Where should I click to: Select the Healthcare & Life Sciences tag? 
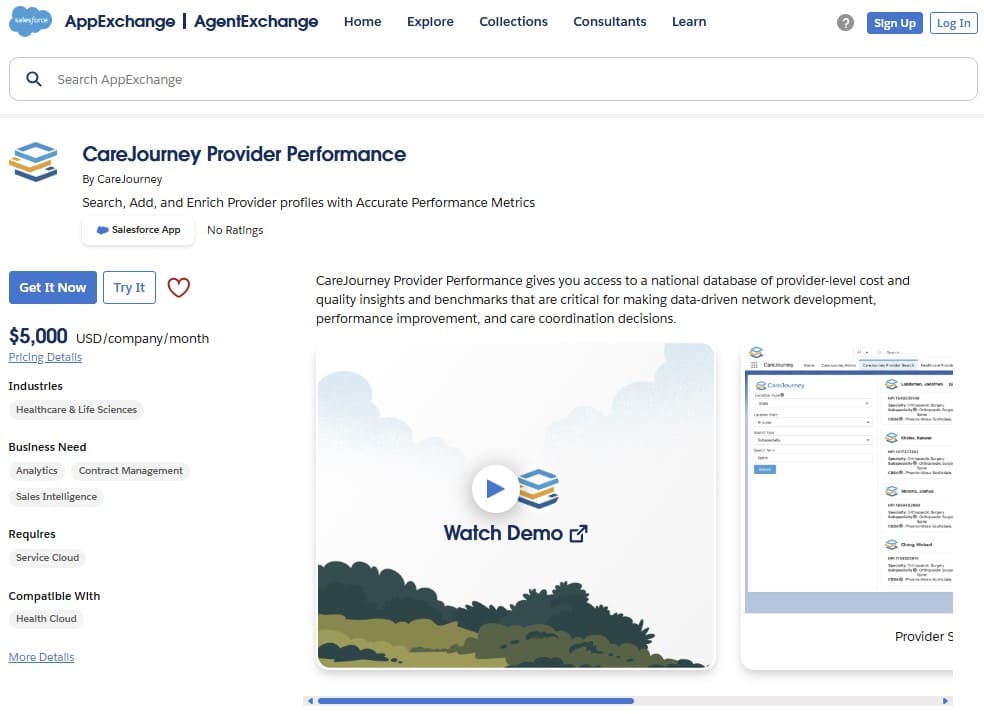(x=76, y=410)
